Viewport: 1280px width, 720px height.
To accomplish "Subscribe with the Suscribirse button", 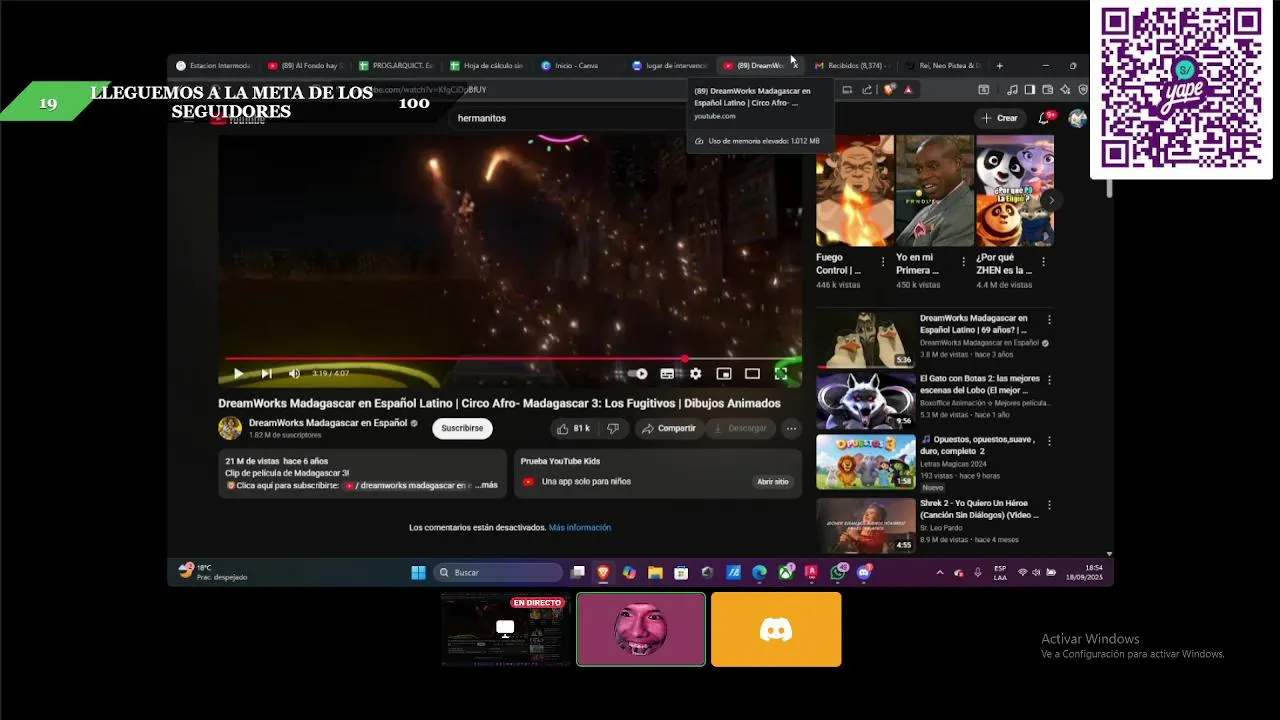I will (462, 428).
